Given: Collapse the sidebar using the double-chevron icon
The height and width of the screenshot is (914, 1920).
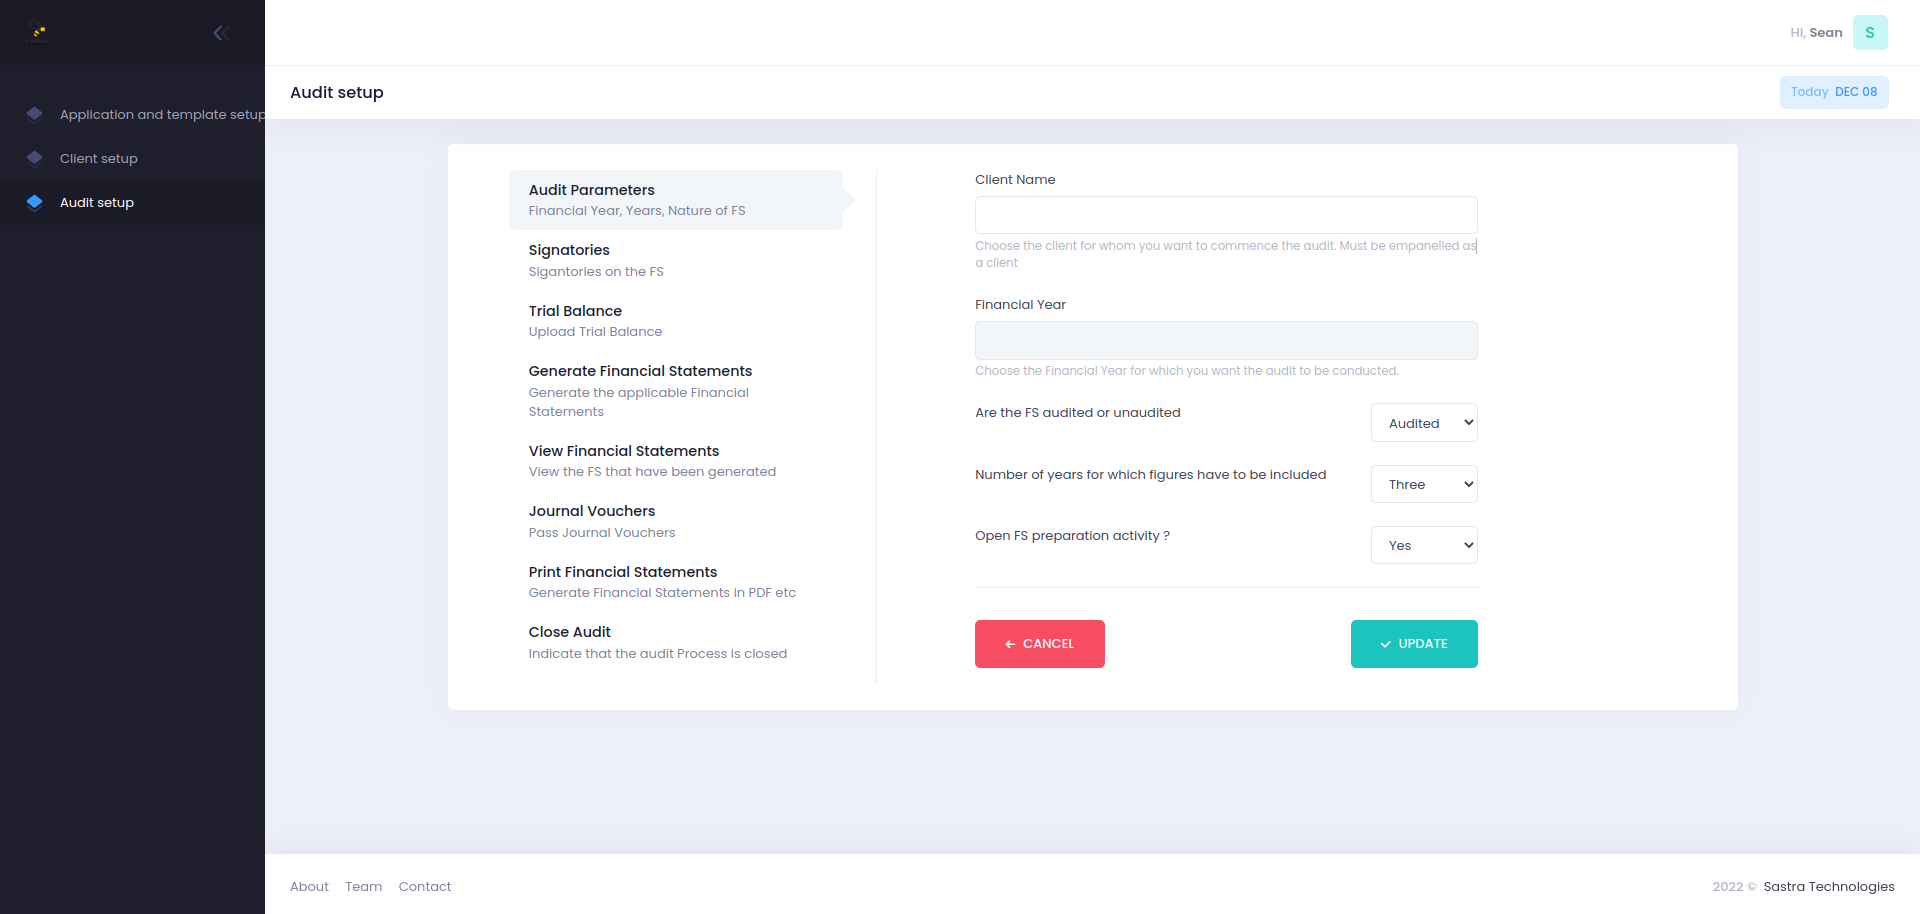Looking at the screenshot, I should [x=221, y=32].
